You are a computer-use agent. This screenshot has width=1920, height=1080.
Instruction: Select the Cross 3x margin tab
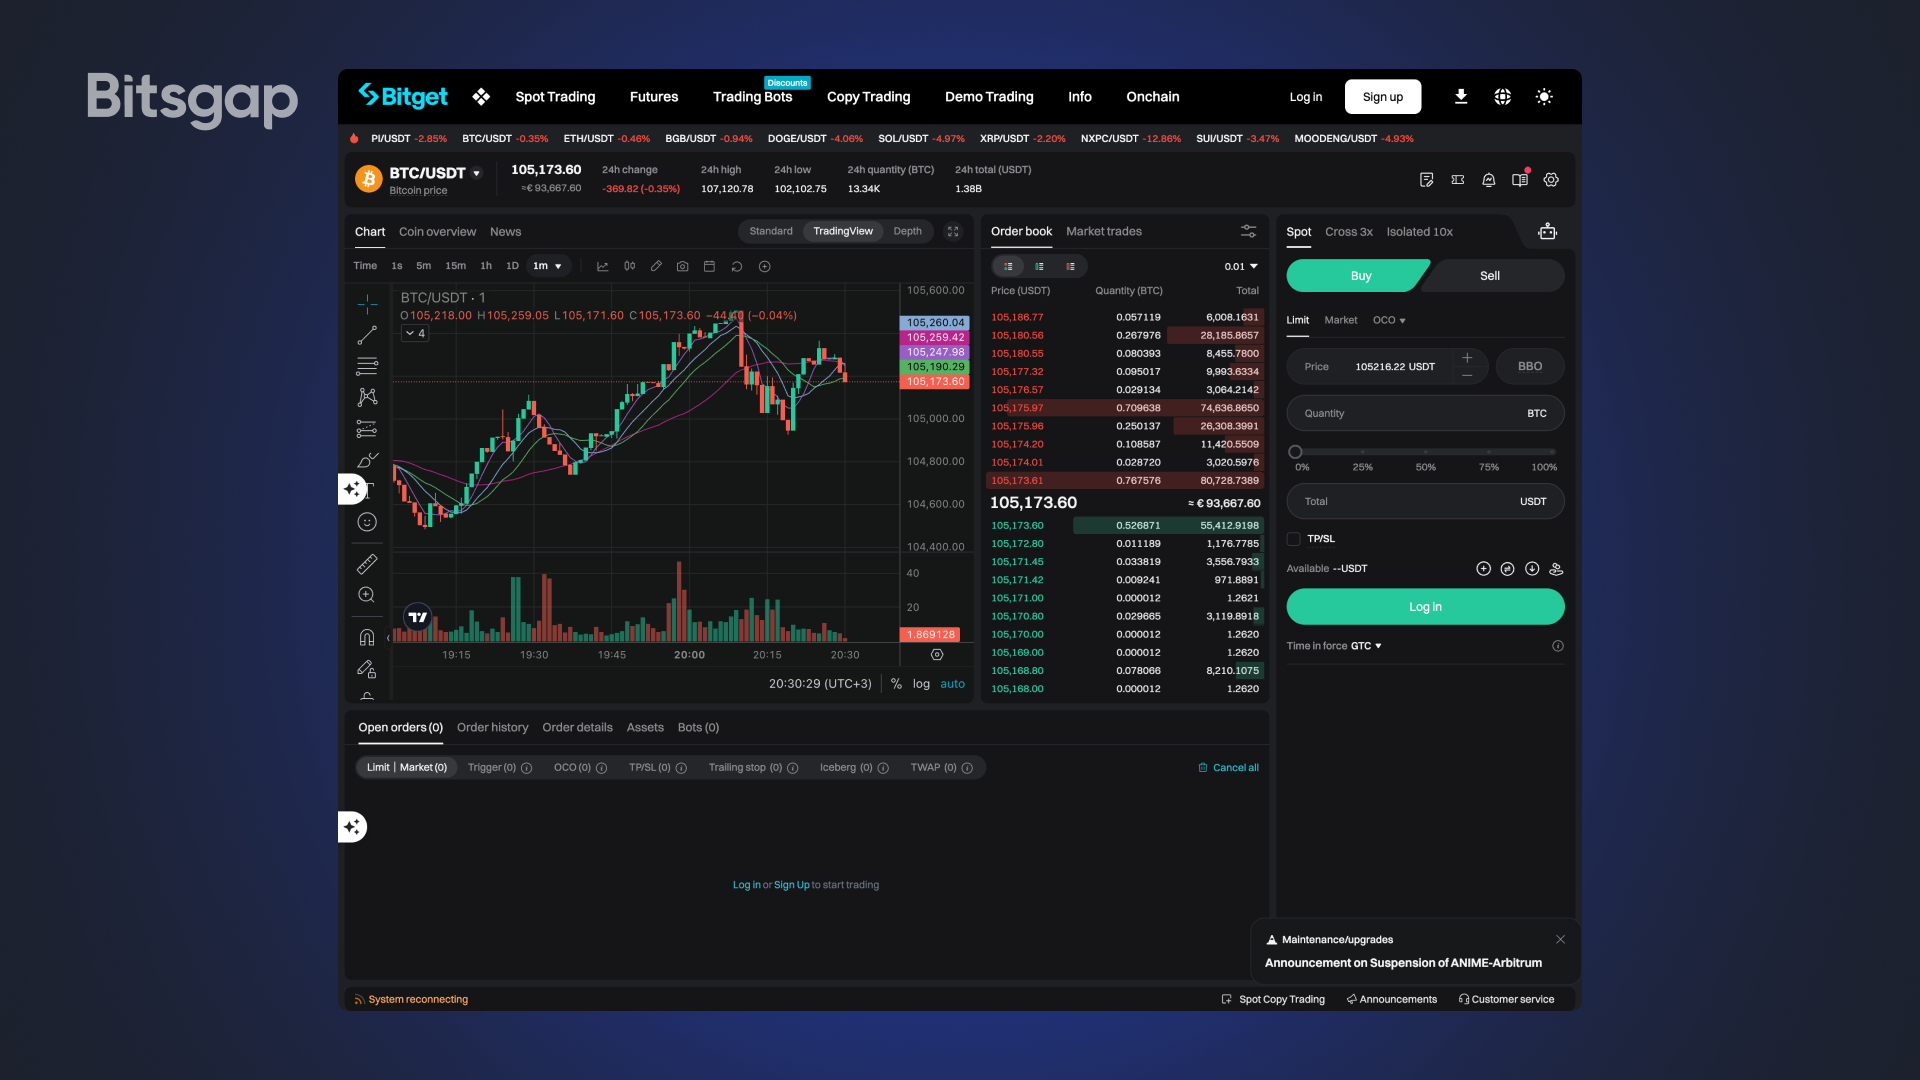coord(1349,231)
